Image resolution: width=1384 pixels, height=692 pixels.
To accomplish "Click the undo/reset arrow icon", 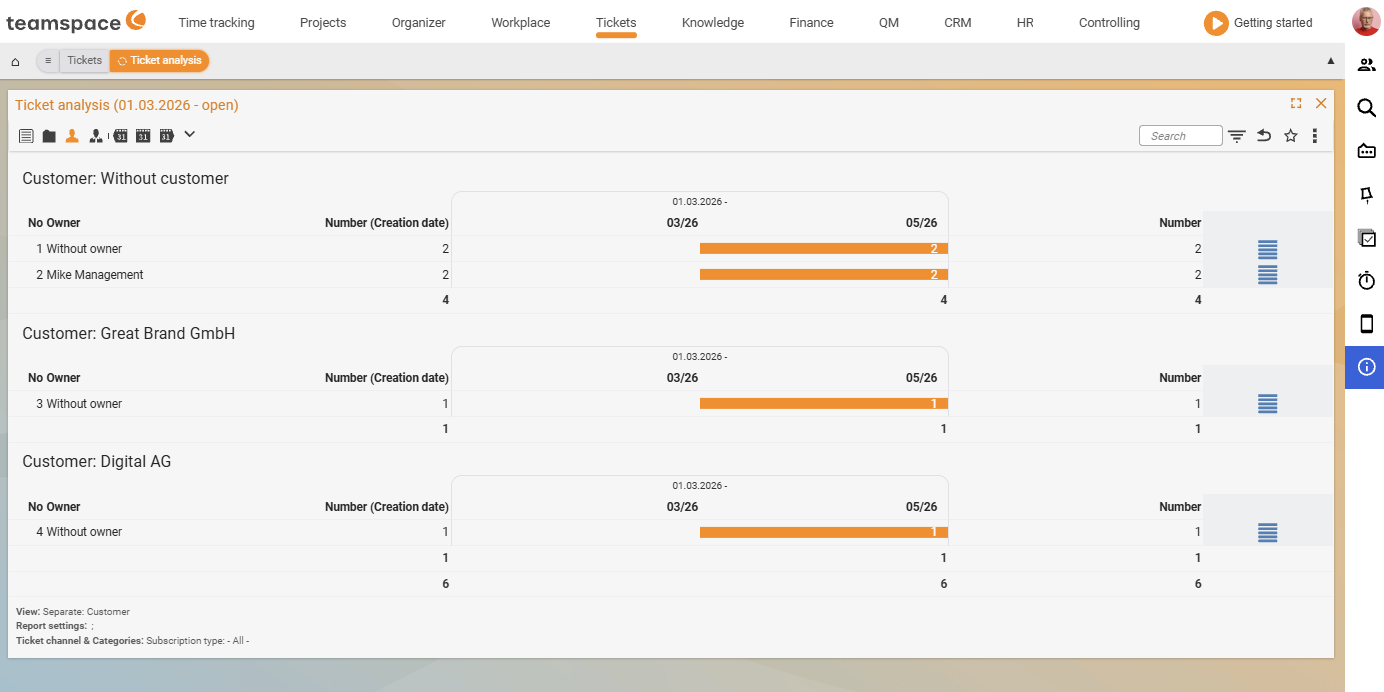I will (1264, 136).
